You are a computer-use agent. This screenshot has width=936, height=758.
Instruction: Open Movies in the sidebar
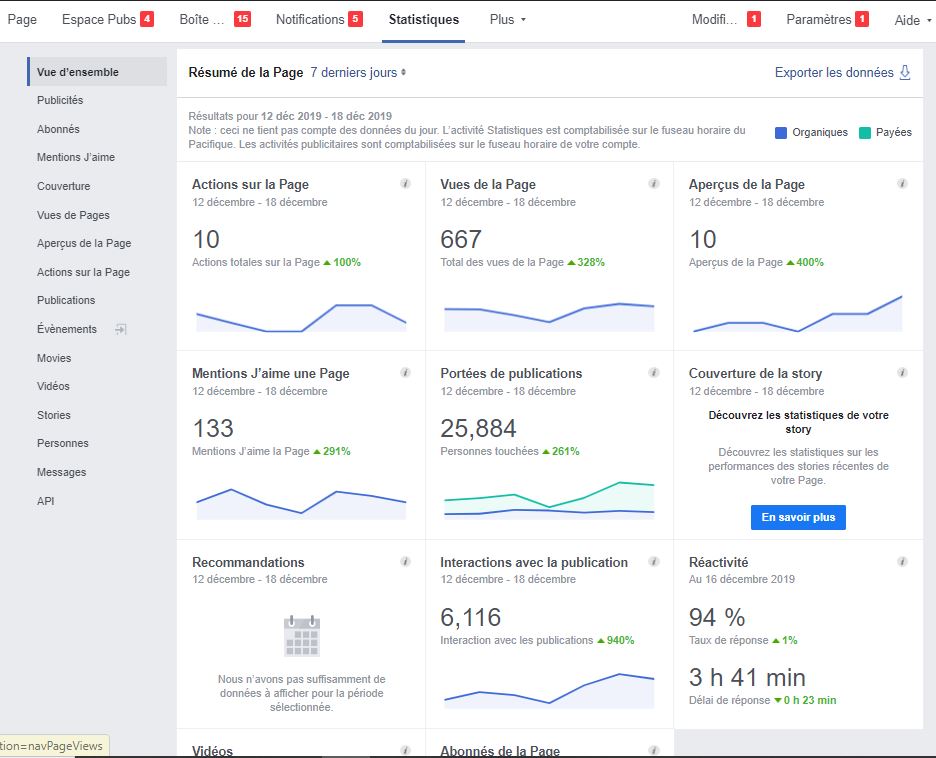pos(54,358)
